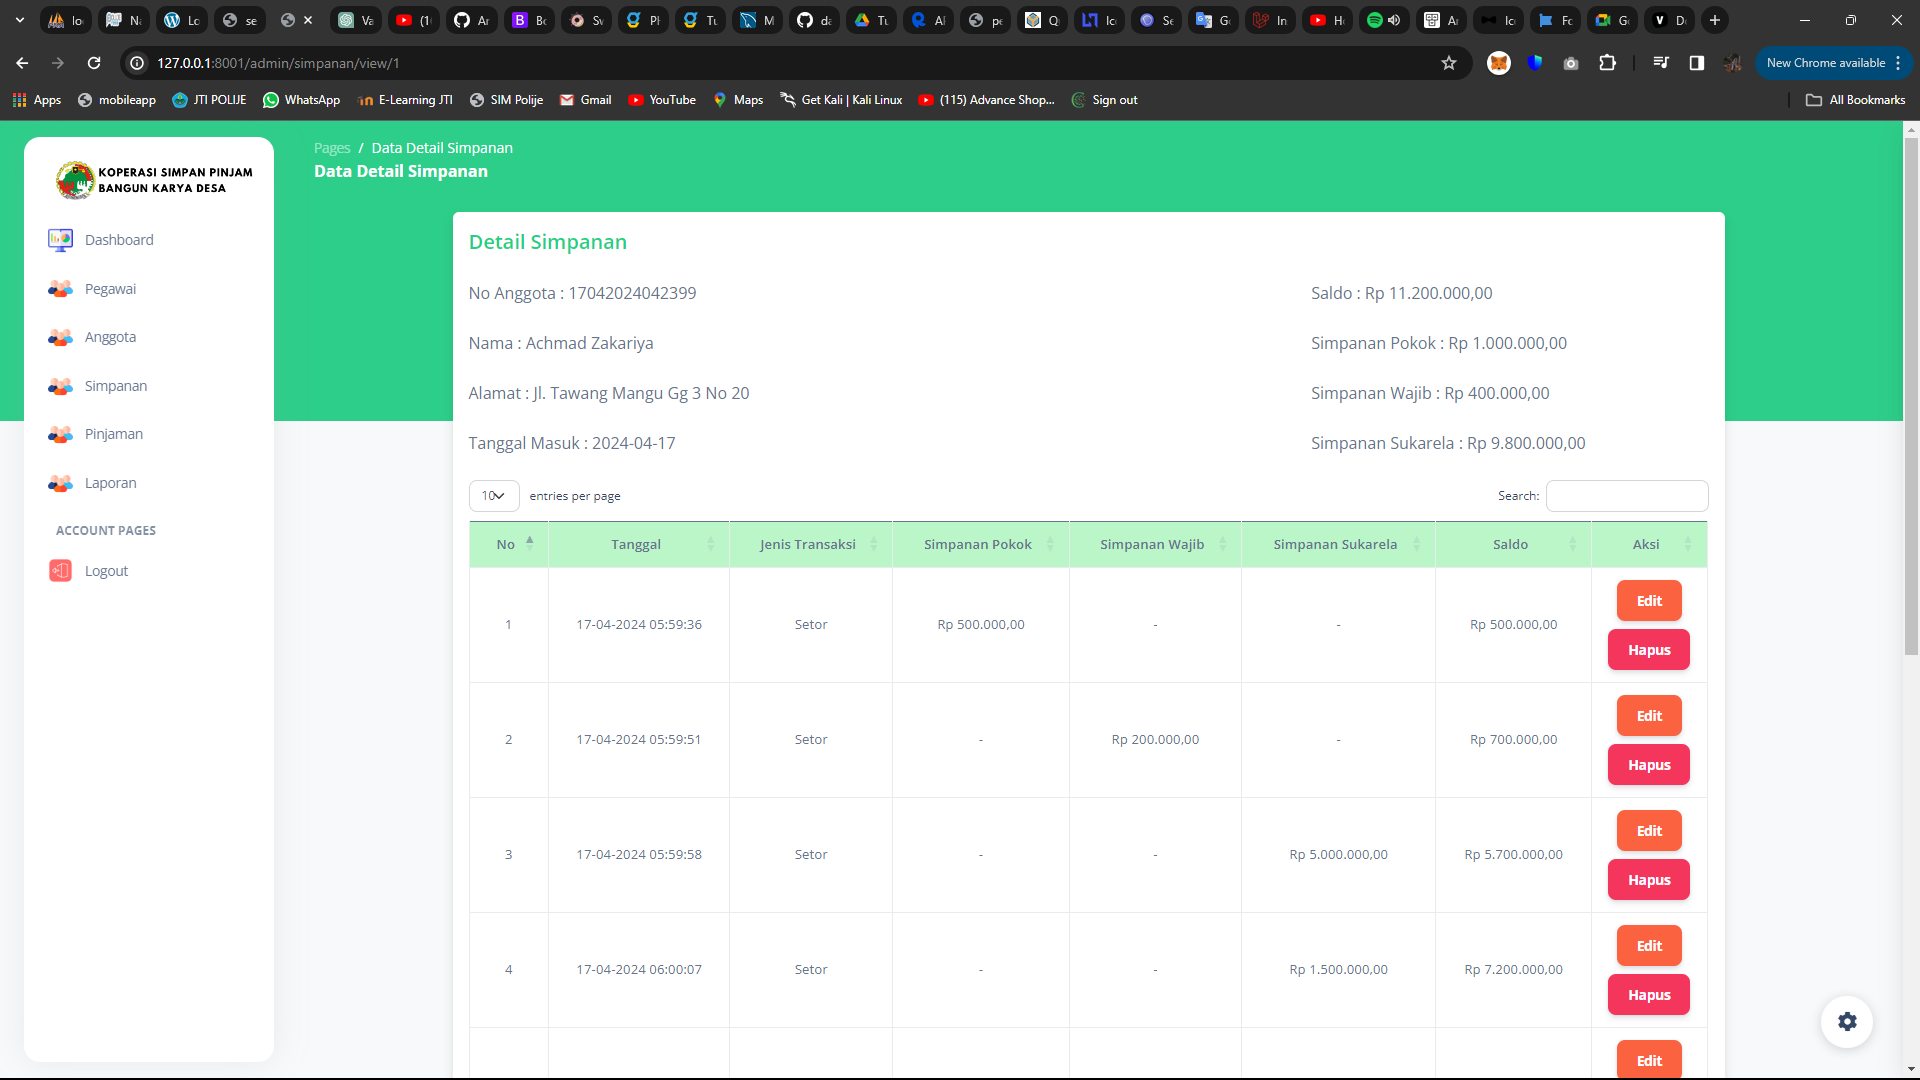This screenshot has width=1920, height=1080.
Task: Open the Get Kali Linux bookmark
Action: tap(841, 100)
